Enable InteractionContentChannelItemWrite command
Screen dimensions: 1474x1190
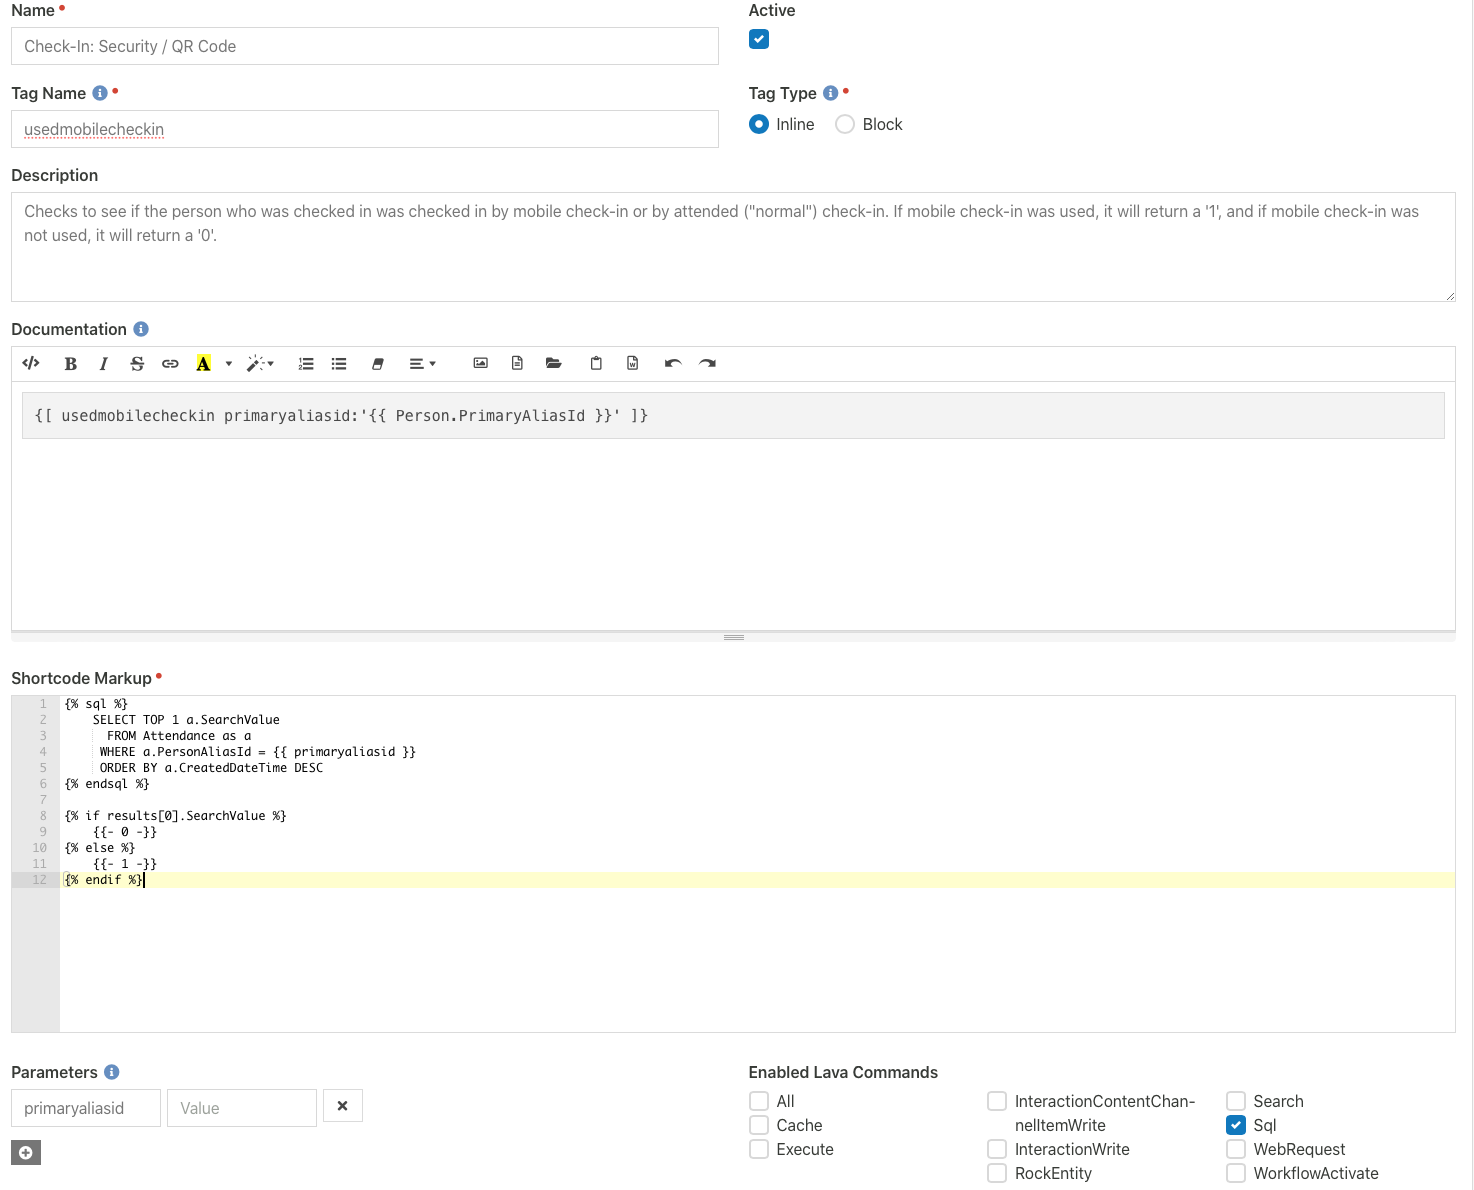point(997,1101)
